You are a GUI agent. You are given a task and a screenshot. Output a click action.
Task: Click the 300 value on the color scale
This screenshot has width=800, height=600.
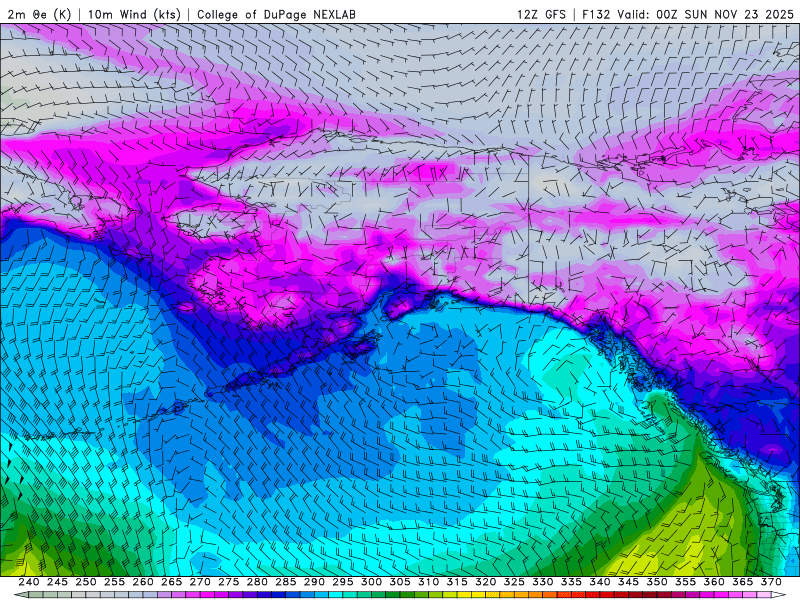(371, 582)
